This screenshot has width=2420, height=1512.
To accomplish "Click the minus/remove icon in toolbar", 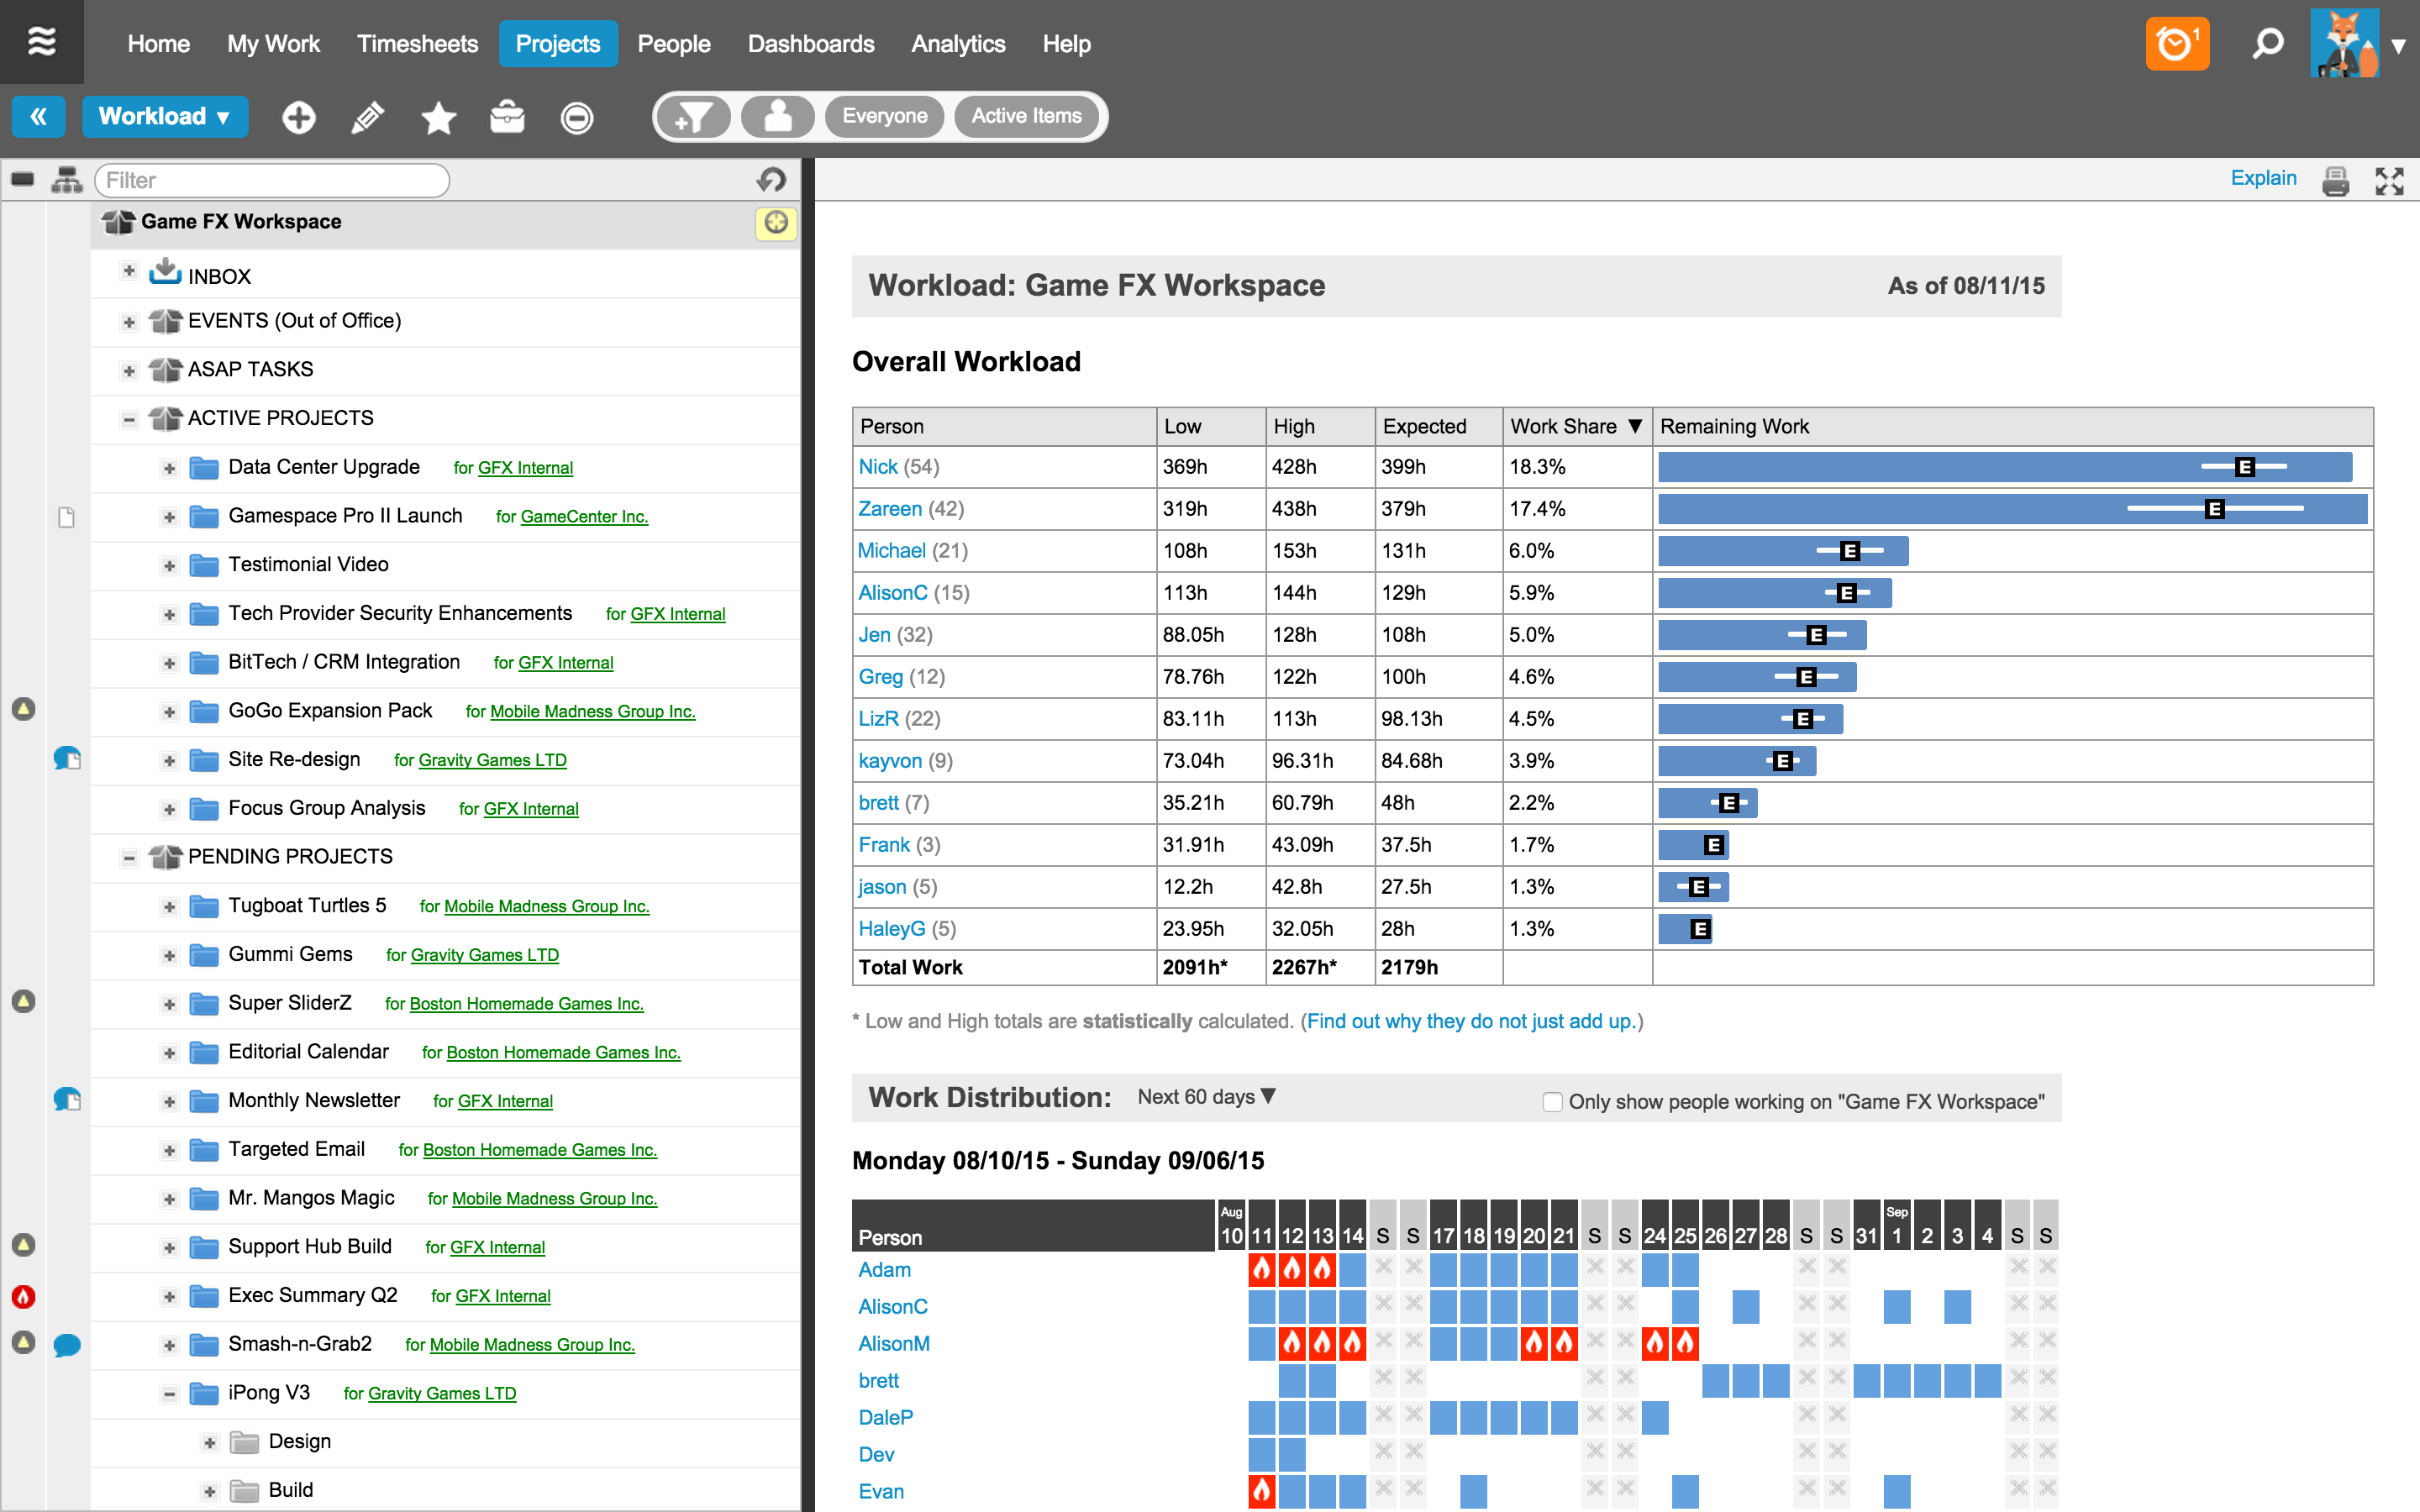I will point(575,117).
